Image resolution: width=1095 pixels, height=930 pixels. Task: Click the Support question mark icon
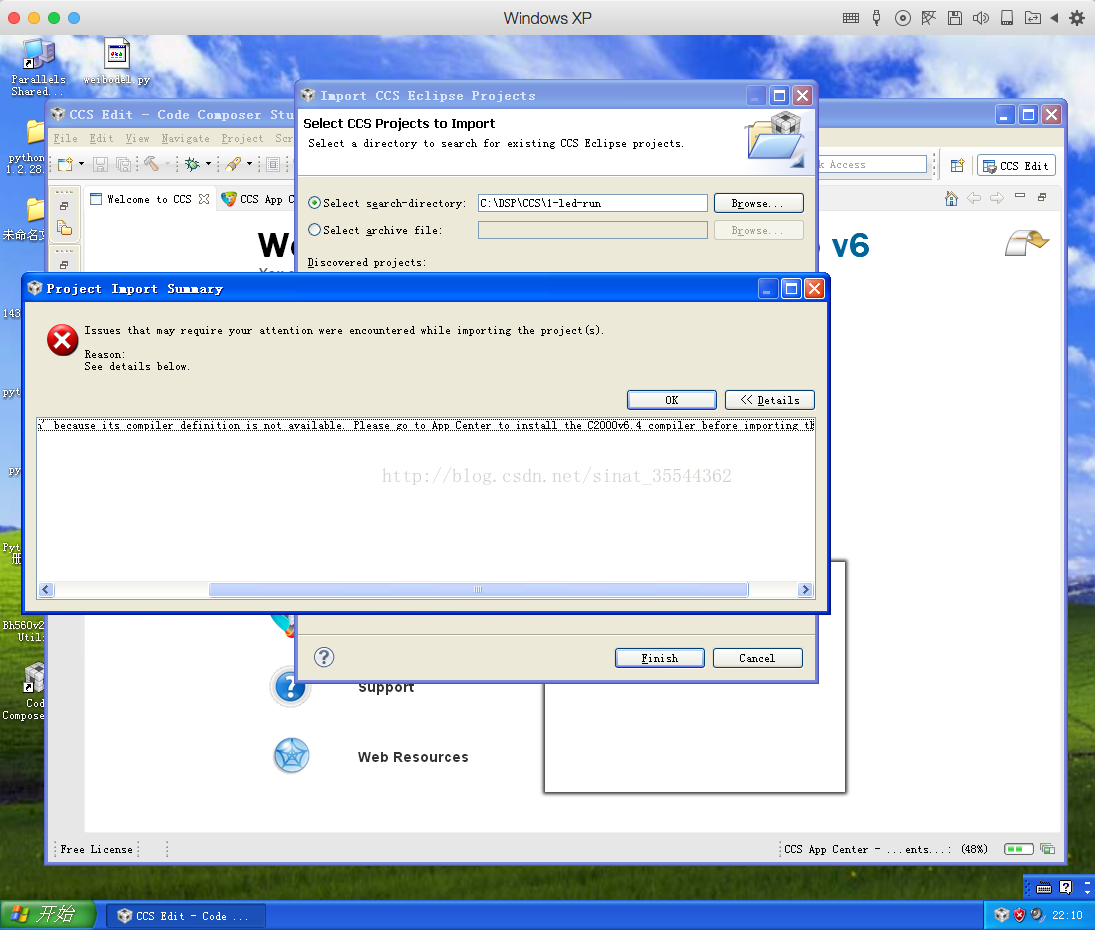(290, 687)
